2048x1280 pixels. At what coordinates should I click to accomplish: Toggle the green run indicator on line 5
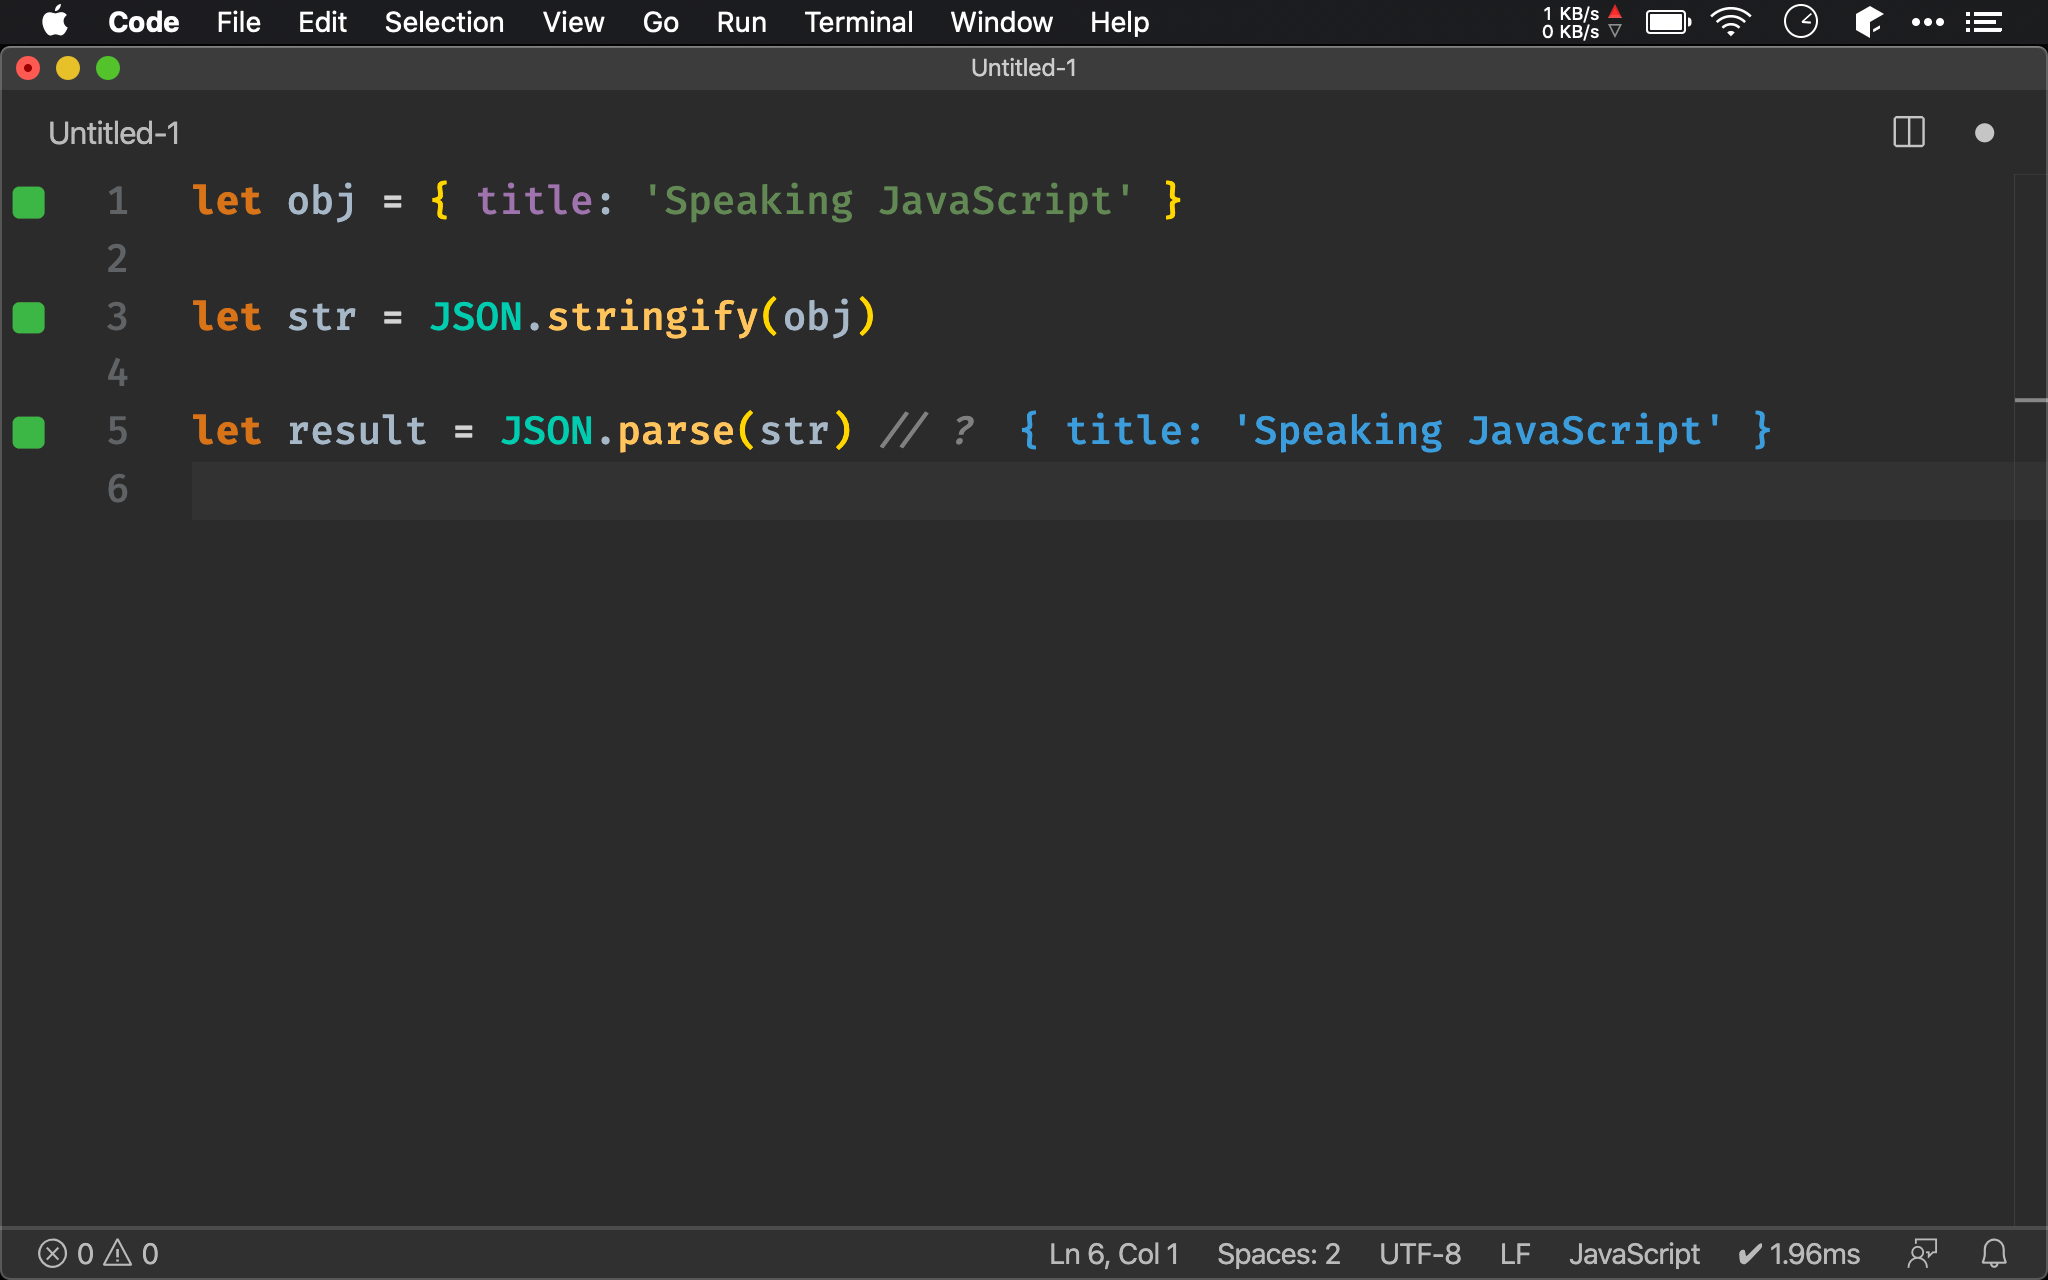[x=29, y=432]
